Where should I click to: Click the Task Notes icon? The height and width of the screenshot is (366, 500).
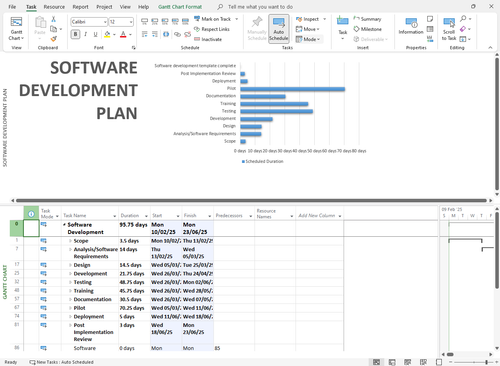(x=430, y=19)
